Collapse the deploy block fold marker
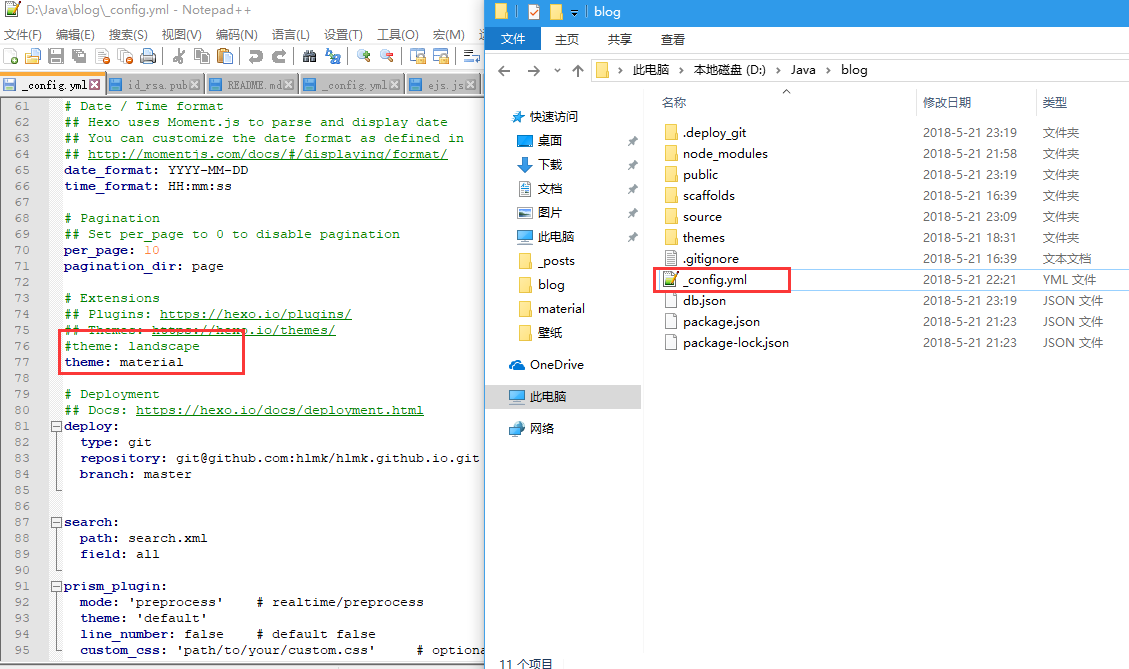Image resolution: width=1129 pixels, height=669 pixels. pos(54,426)
